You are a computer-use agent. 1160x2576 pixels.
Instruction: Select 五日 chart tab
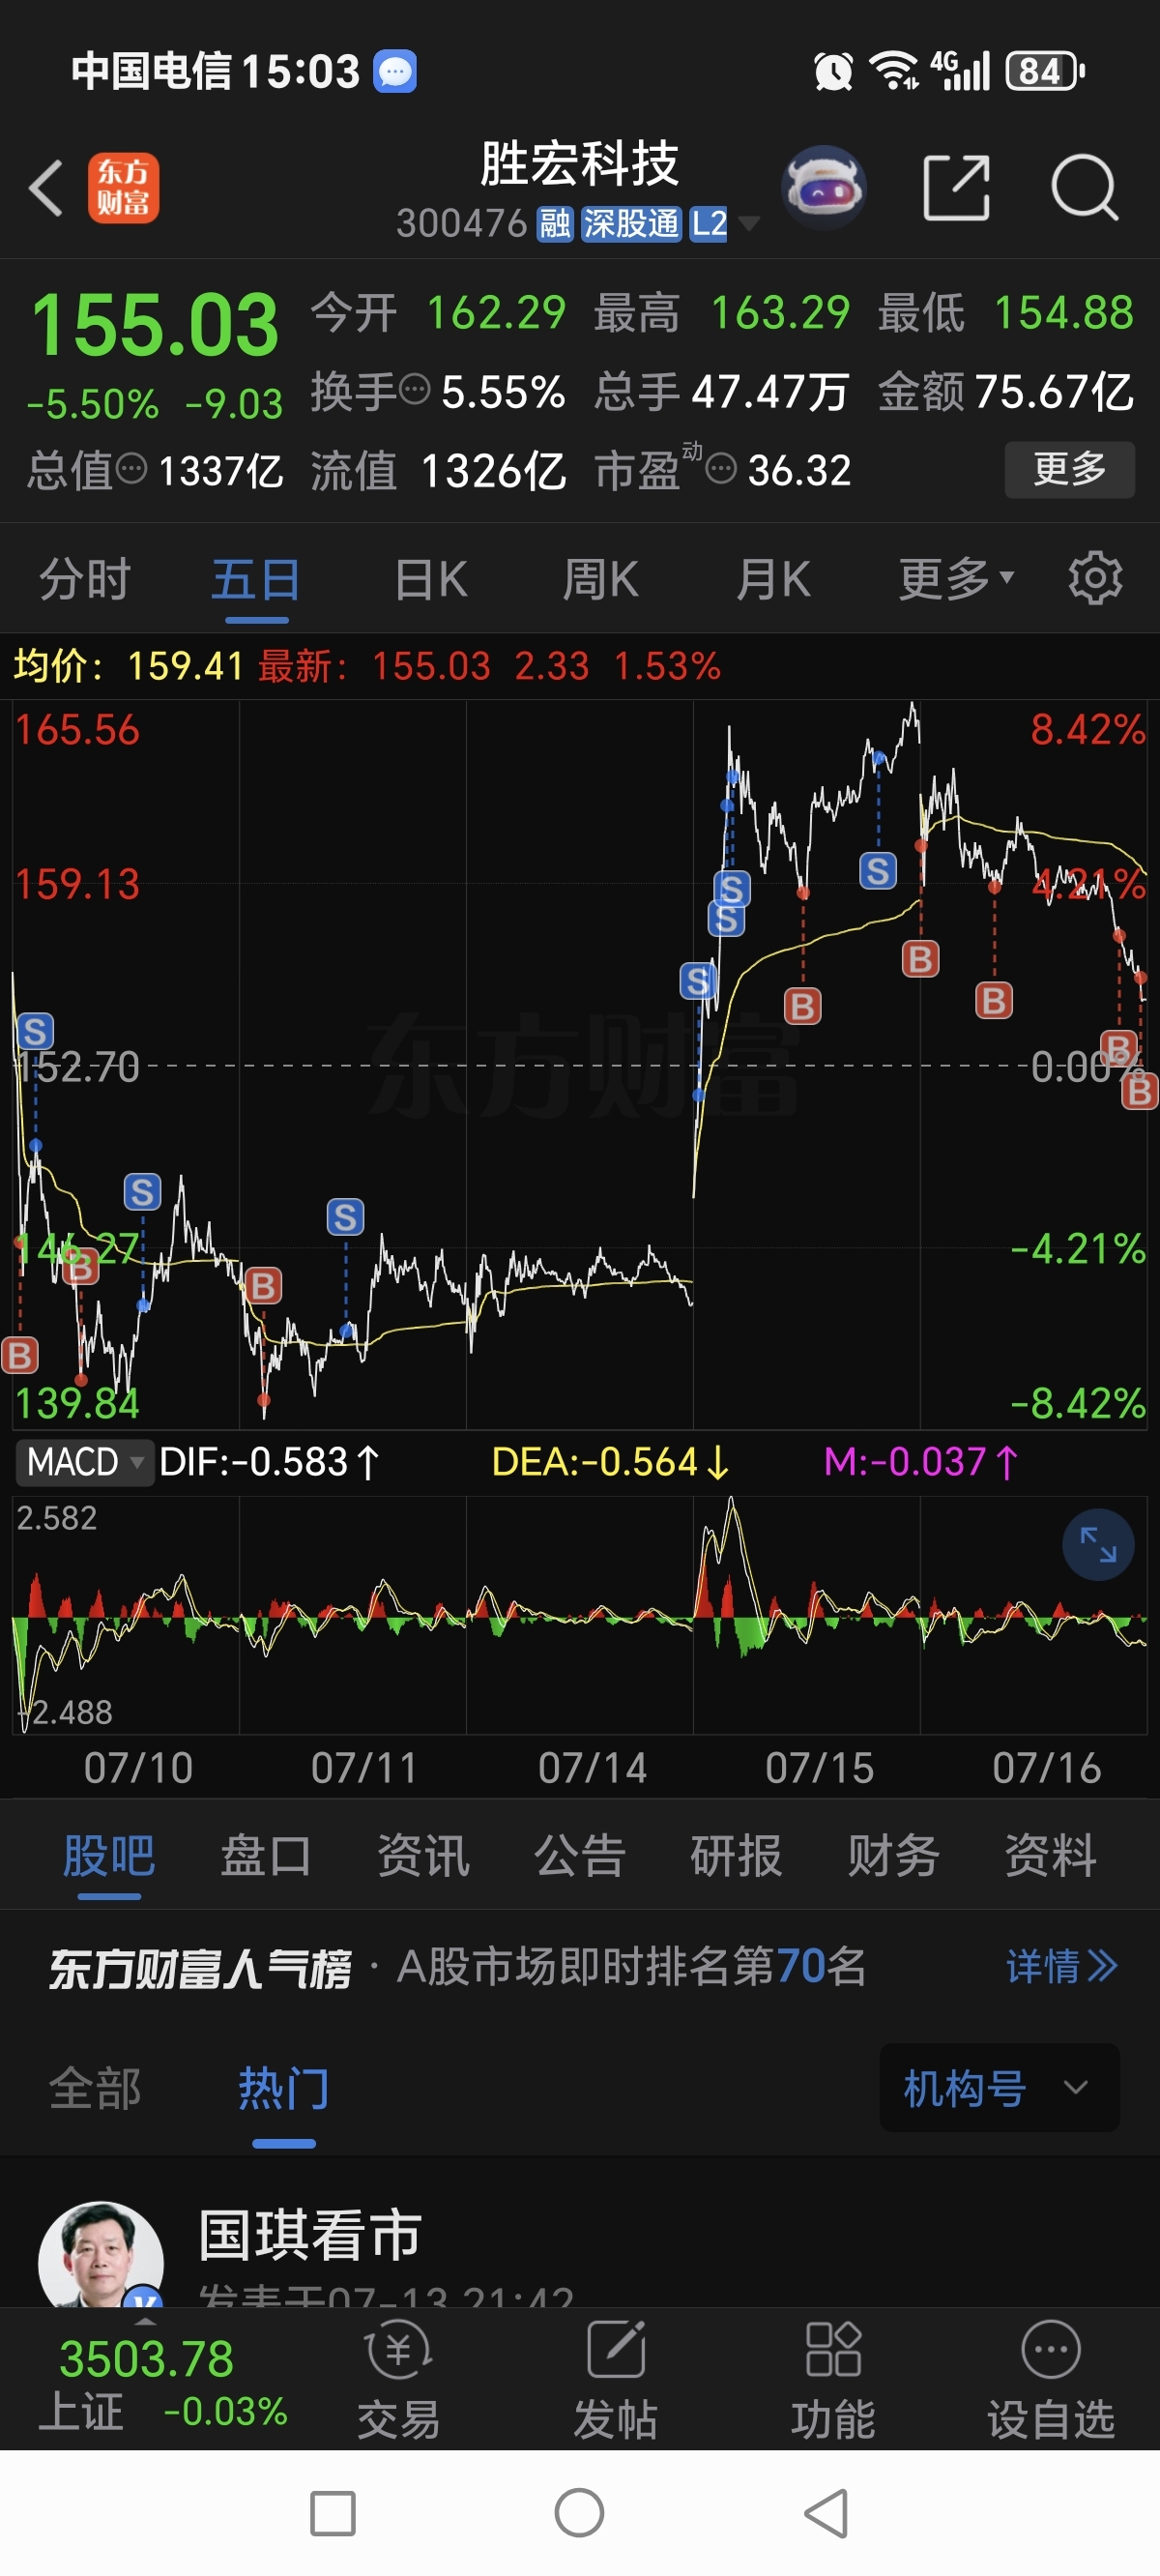click(x=256, y=579)
